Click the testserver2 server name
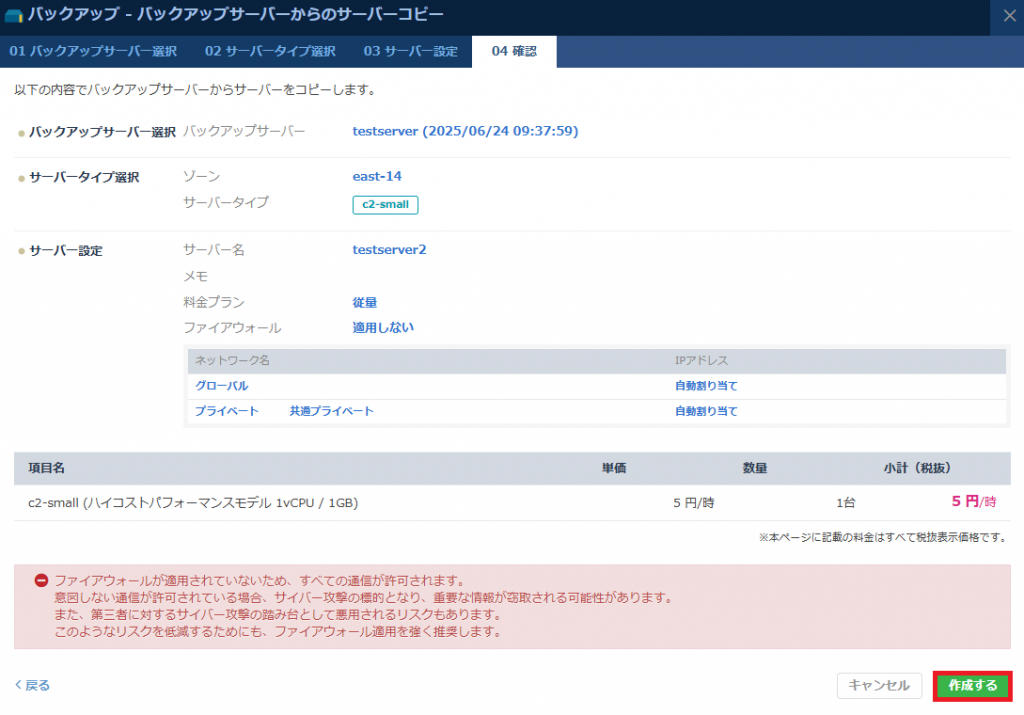This screenshot has height=715, width=1024. 389,249
